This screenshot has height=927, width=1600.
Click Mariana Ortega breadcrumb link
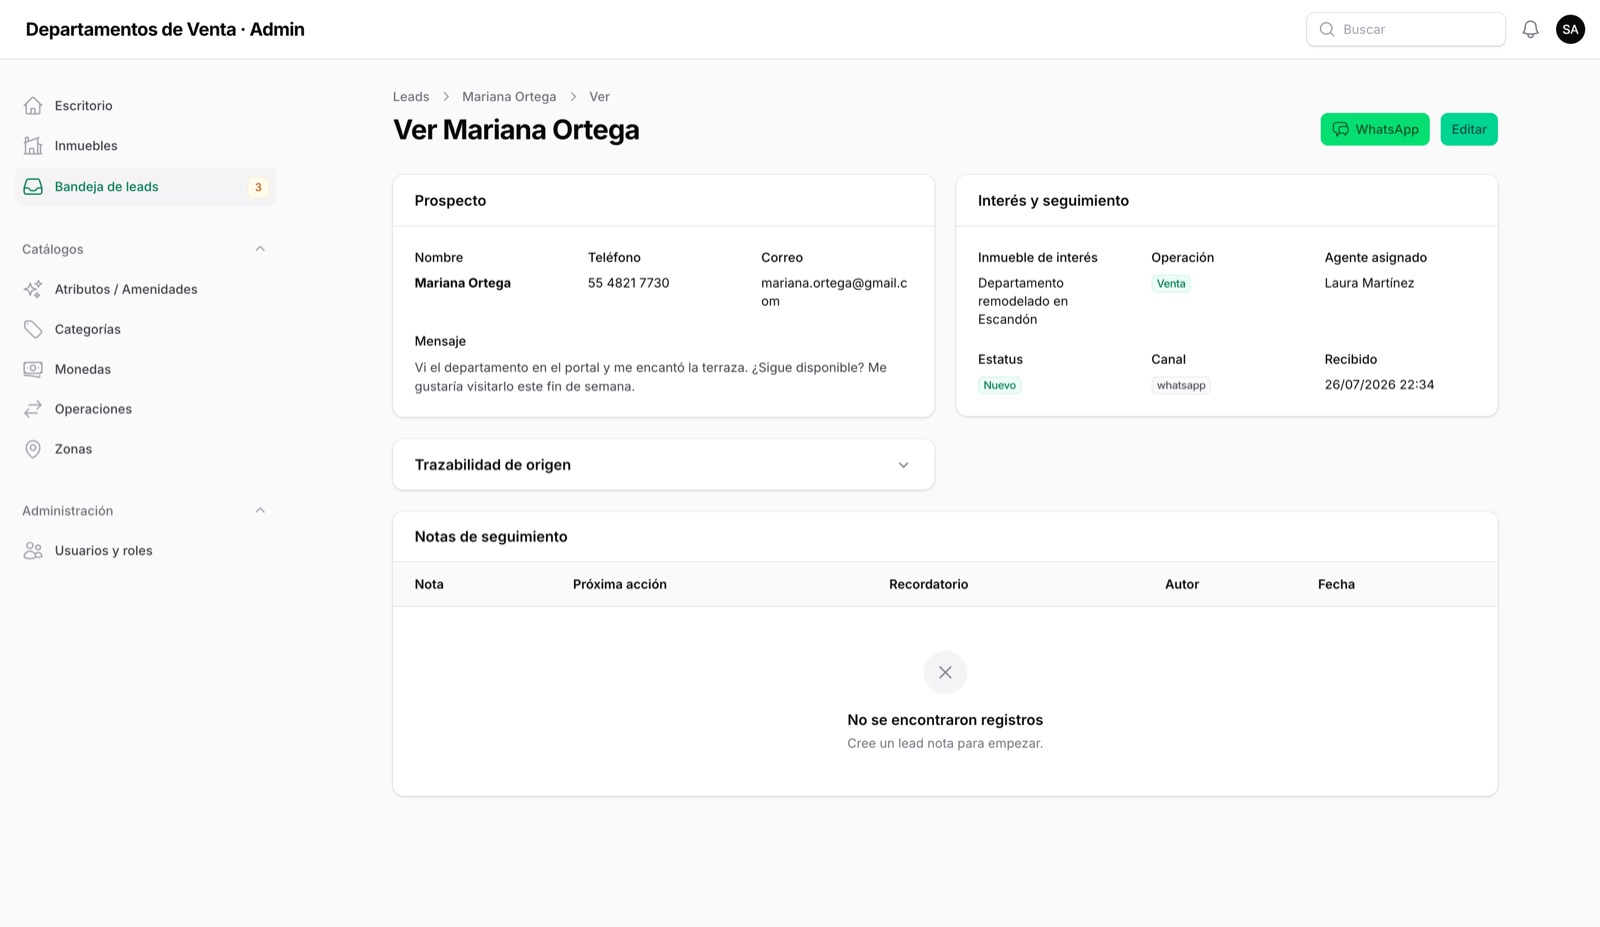click(509, 97)
